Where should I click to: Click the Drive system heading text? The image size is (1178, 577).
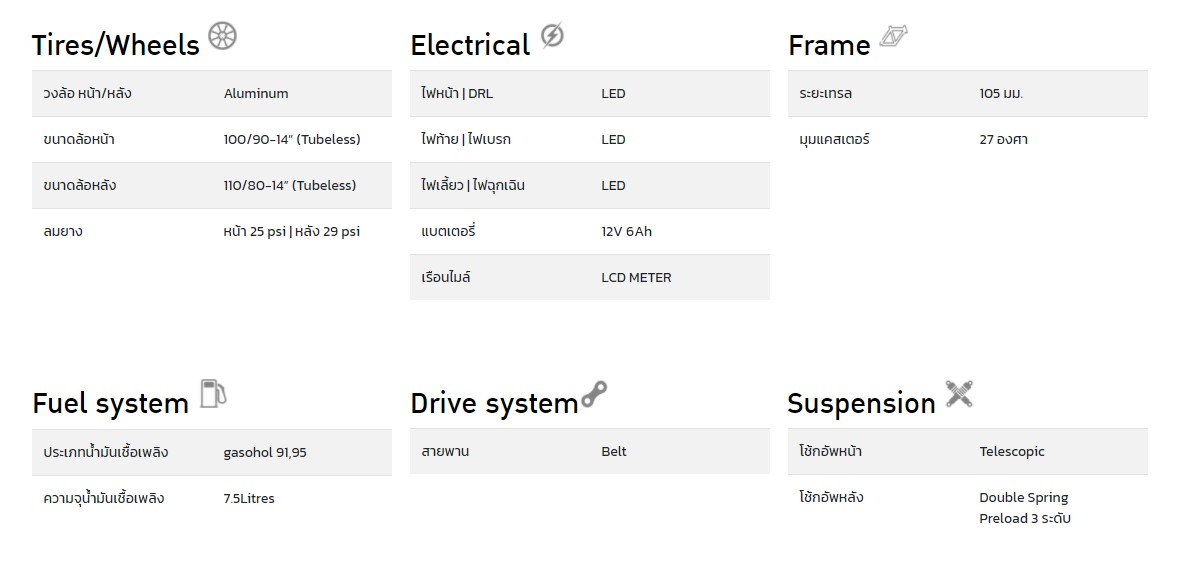point(494,403)
